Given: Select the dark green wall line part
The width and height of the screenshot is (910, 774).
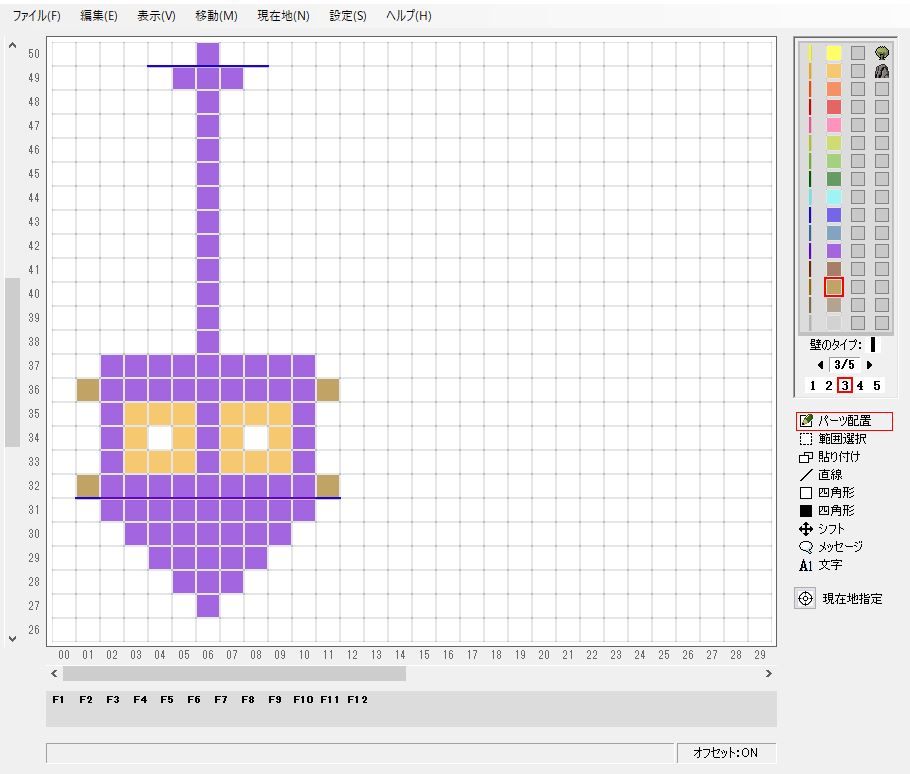Looking at the screenshot, I should pyautogui.click(x=810, y=179).
